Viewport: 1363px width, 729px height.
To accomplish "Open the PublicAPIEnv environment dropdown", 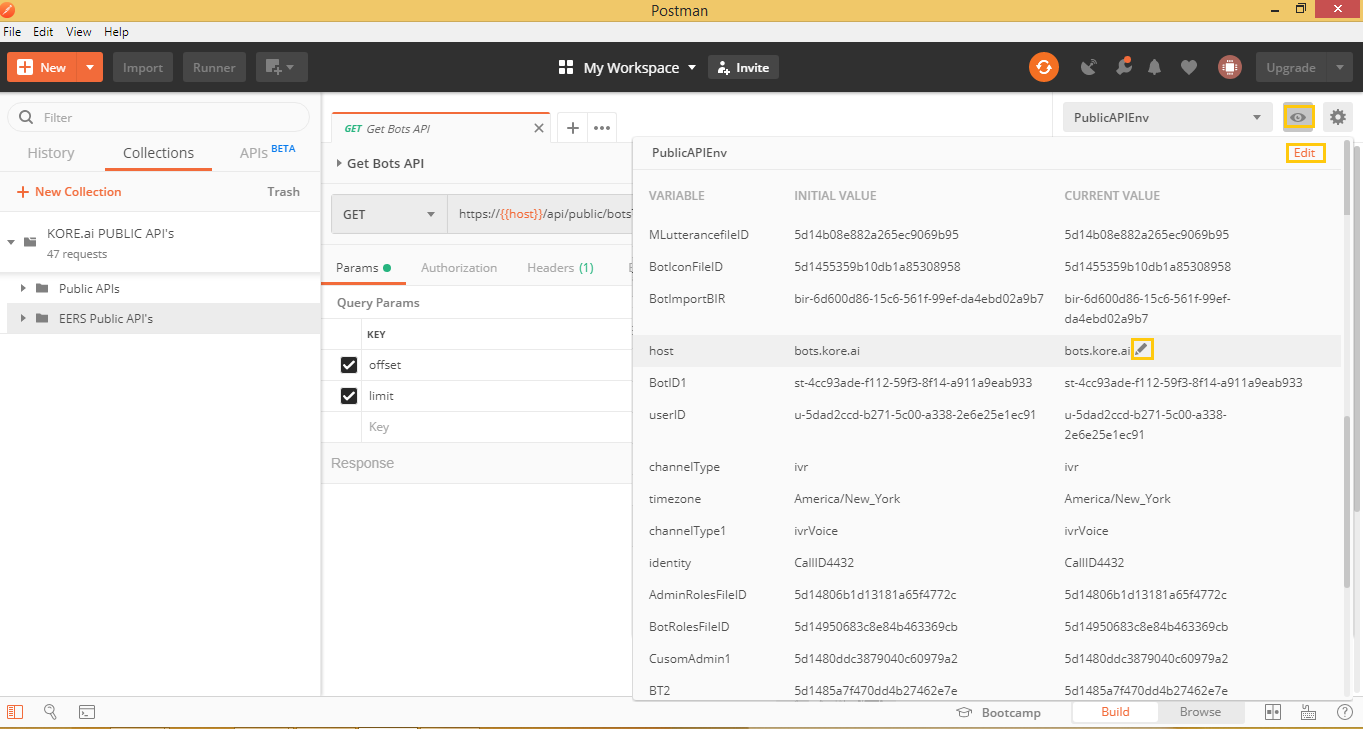I will pyautogui.click(x=1166, y=117).
